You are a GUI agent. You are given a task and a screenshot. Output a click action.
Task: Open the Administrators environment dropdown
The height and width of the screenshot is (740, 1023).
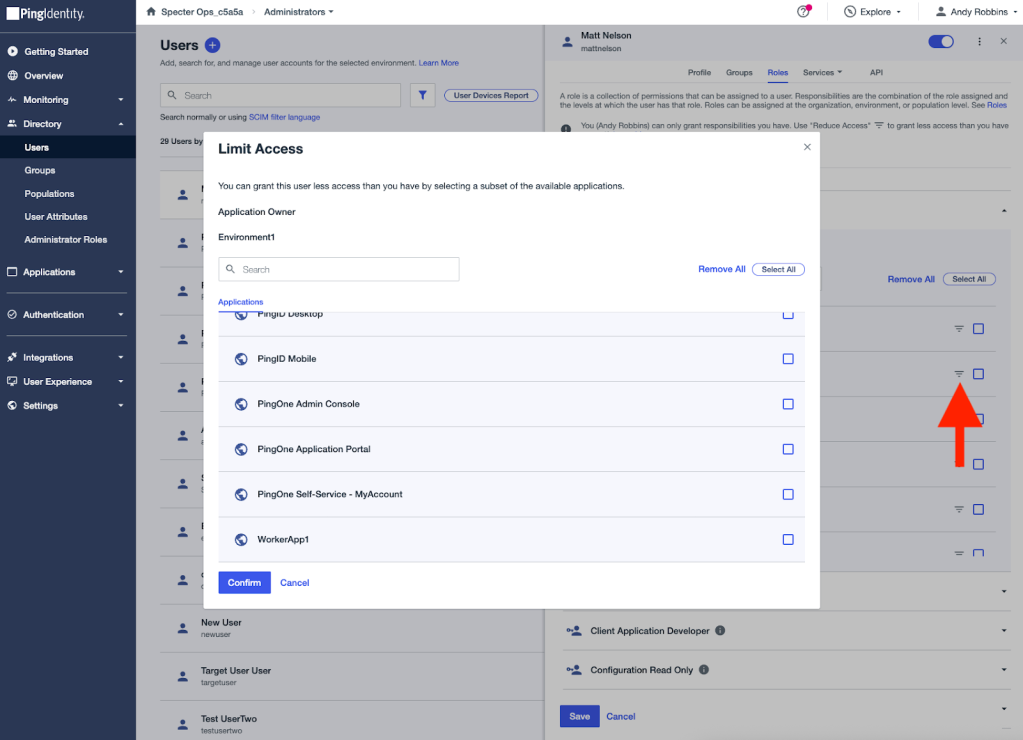click(299, 12)
